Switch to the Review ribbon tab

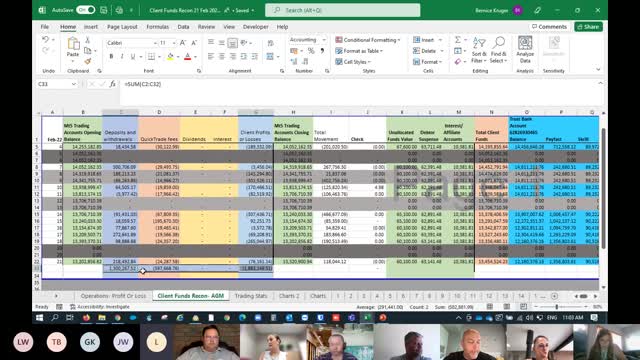tap(207, 27)
